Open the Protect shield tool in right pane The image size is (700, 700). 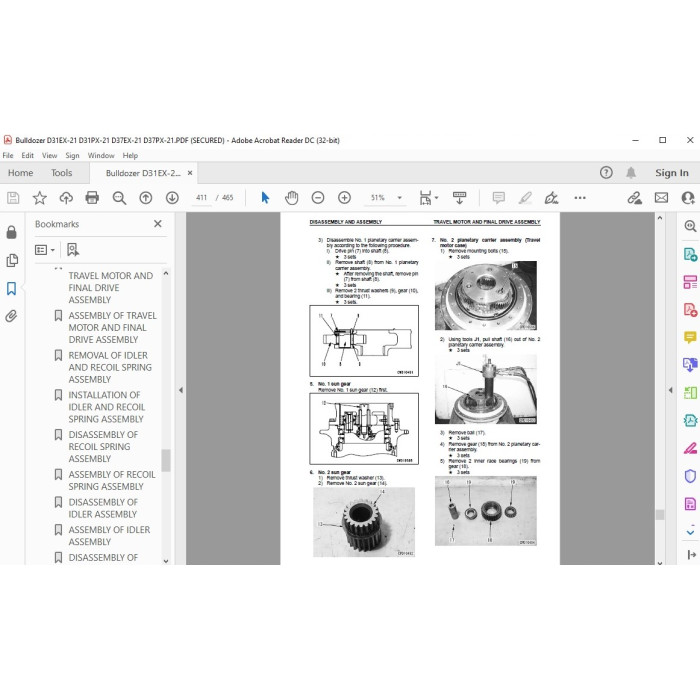(x=690, y=476)
